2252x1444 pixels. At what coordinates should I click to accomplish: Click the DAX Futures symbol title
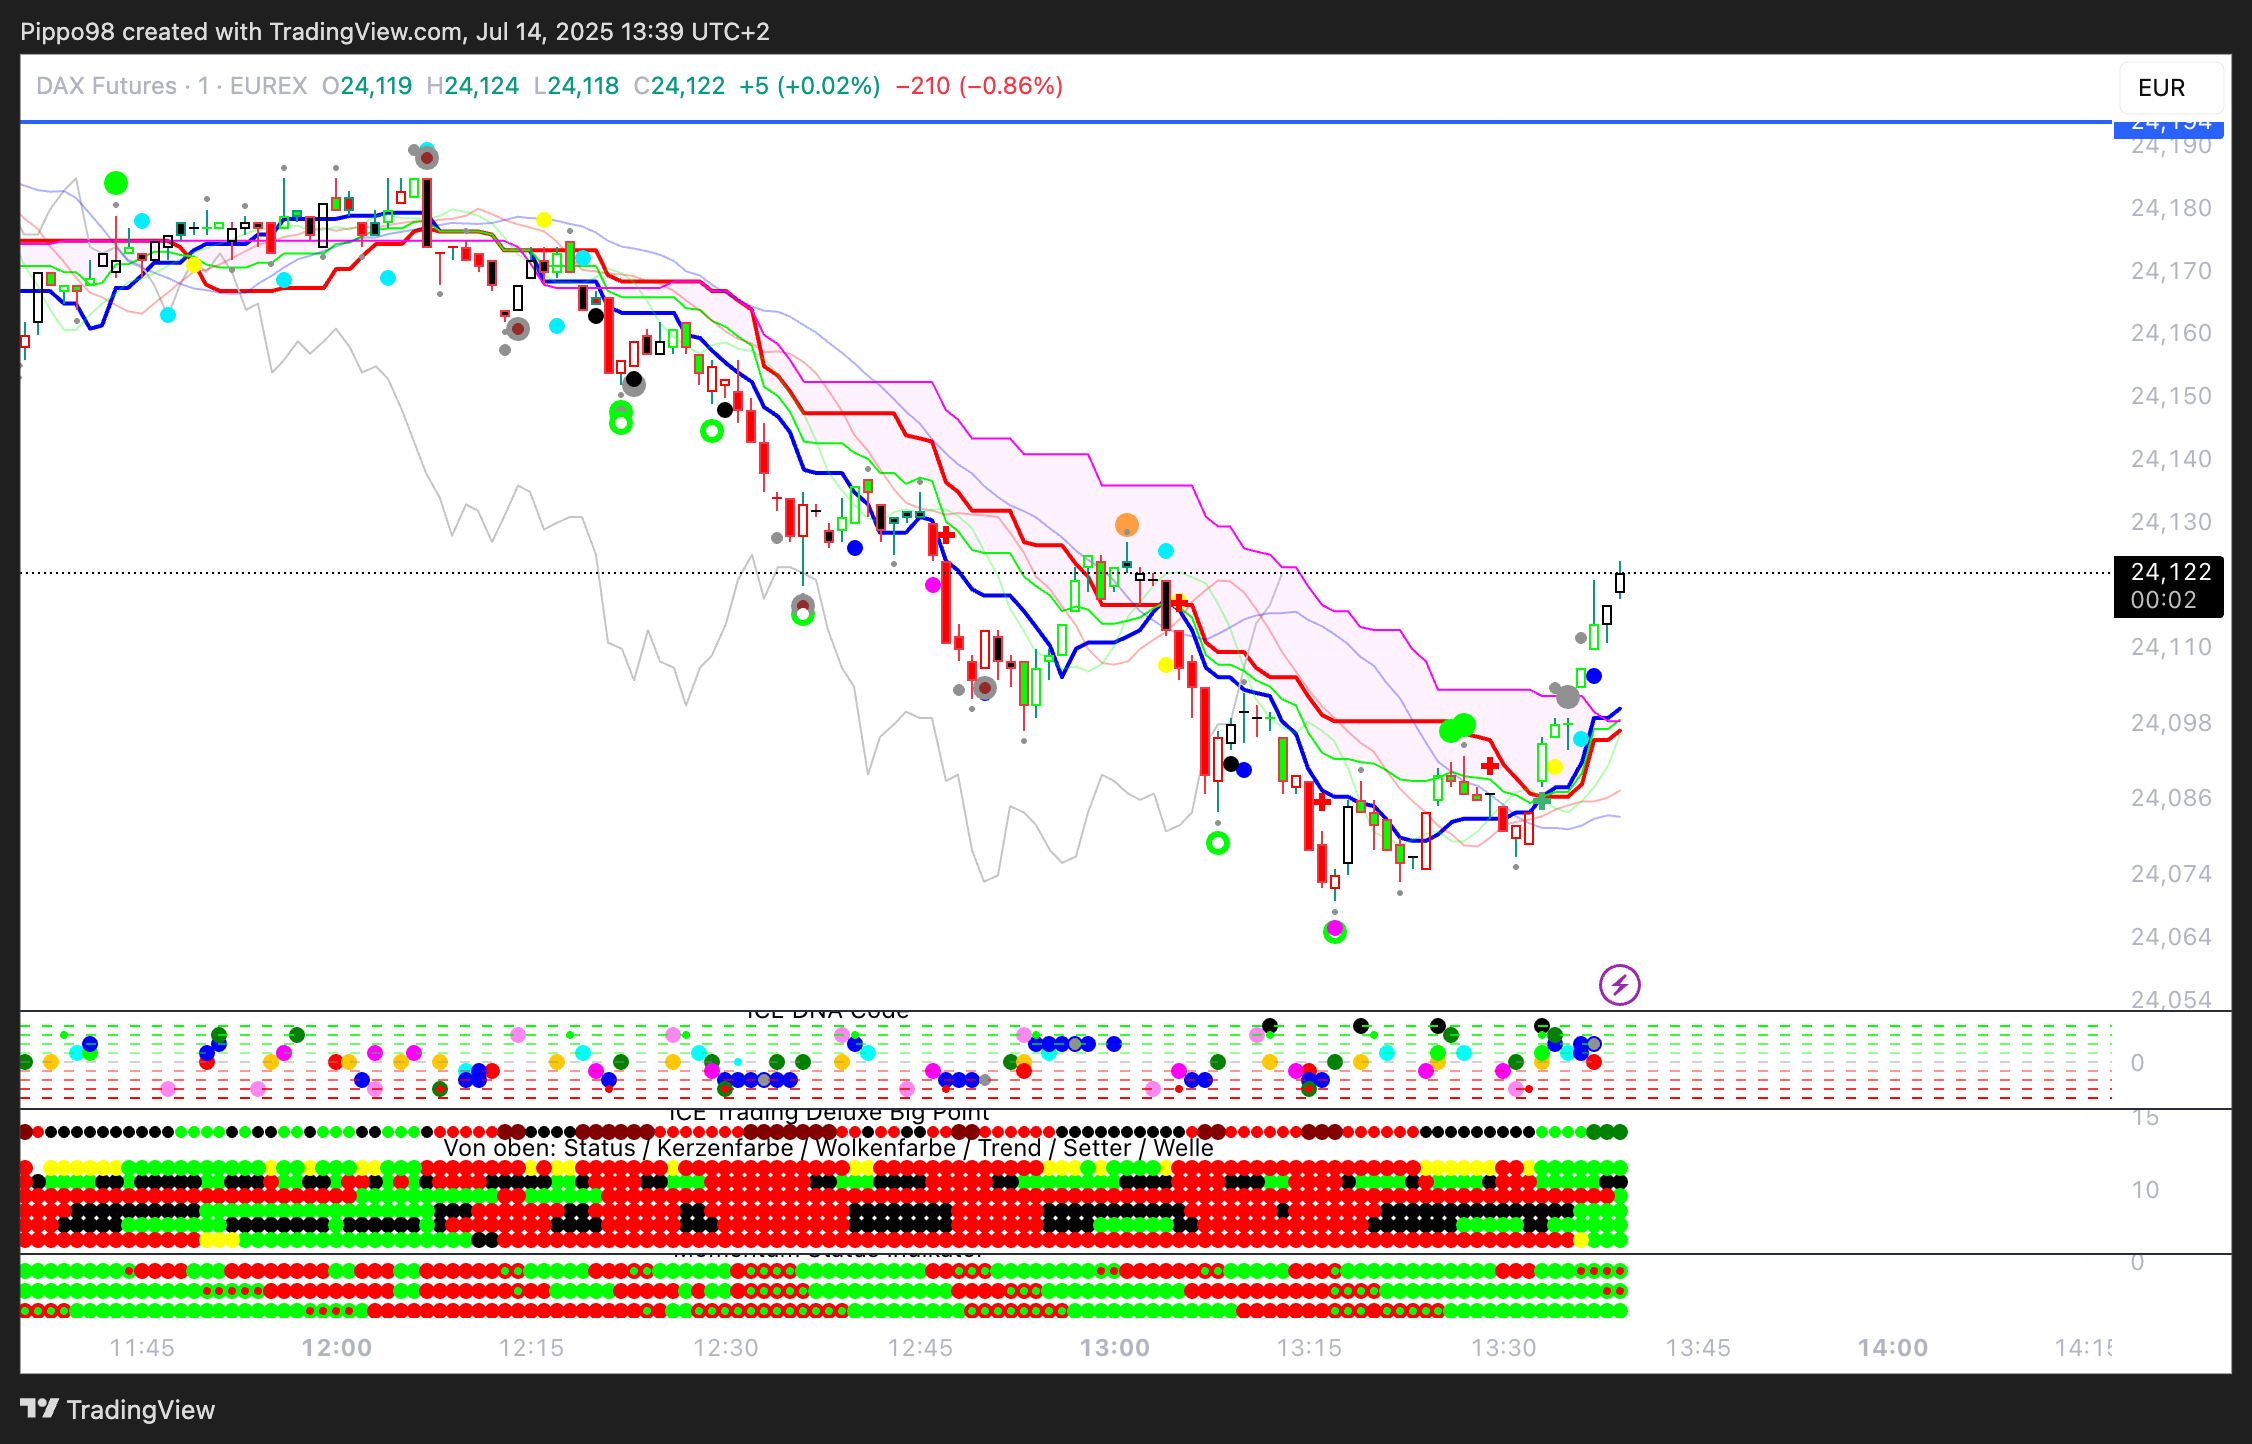[x=106, y=86]
